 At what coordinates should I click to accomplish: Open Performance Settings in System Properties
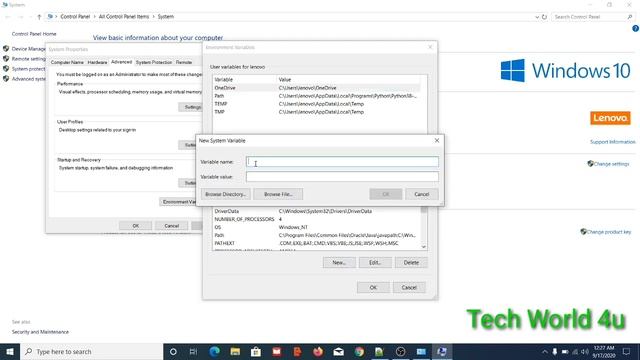point(191,107)
